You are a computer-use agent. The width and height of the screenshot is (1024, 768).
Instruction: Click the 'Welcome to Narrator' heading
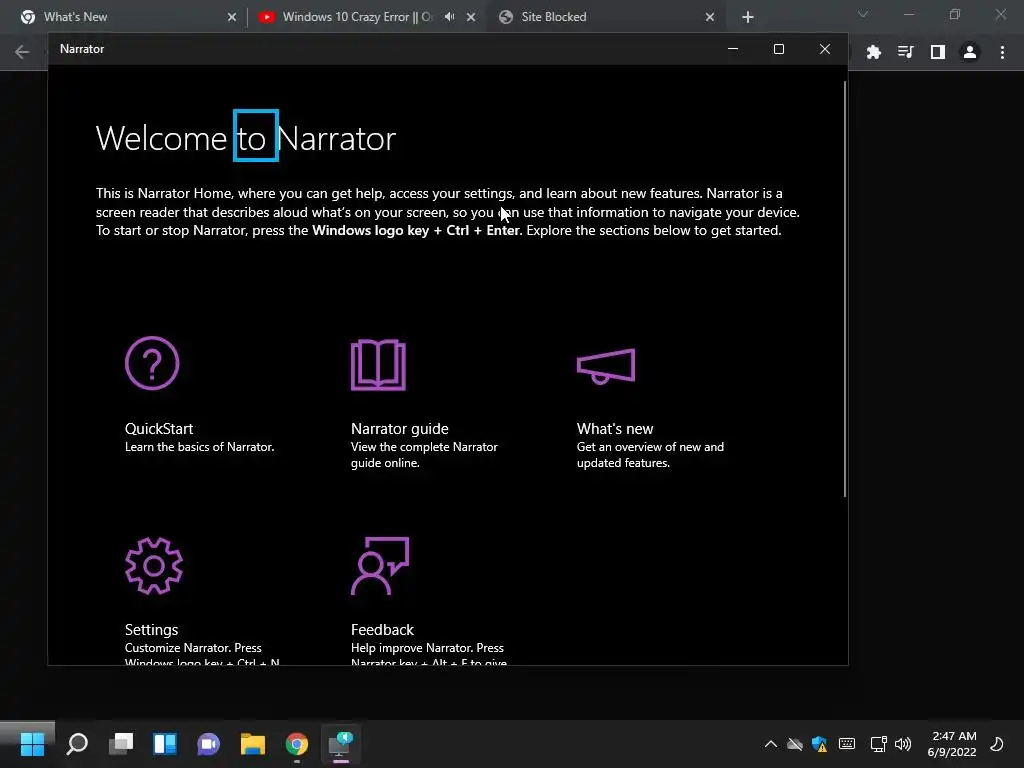pos(246,138)
